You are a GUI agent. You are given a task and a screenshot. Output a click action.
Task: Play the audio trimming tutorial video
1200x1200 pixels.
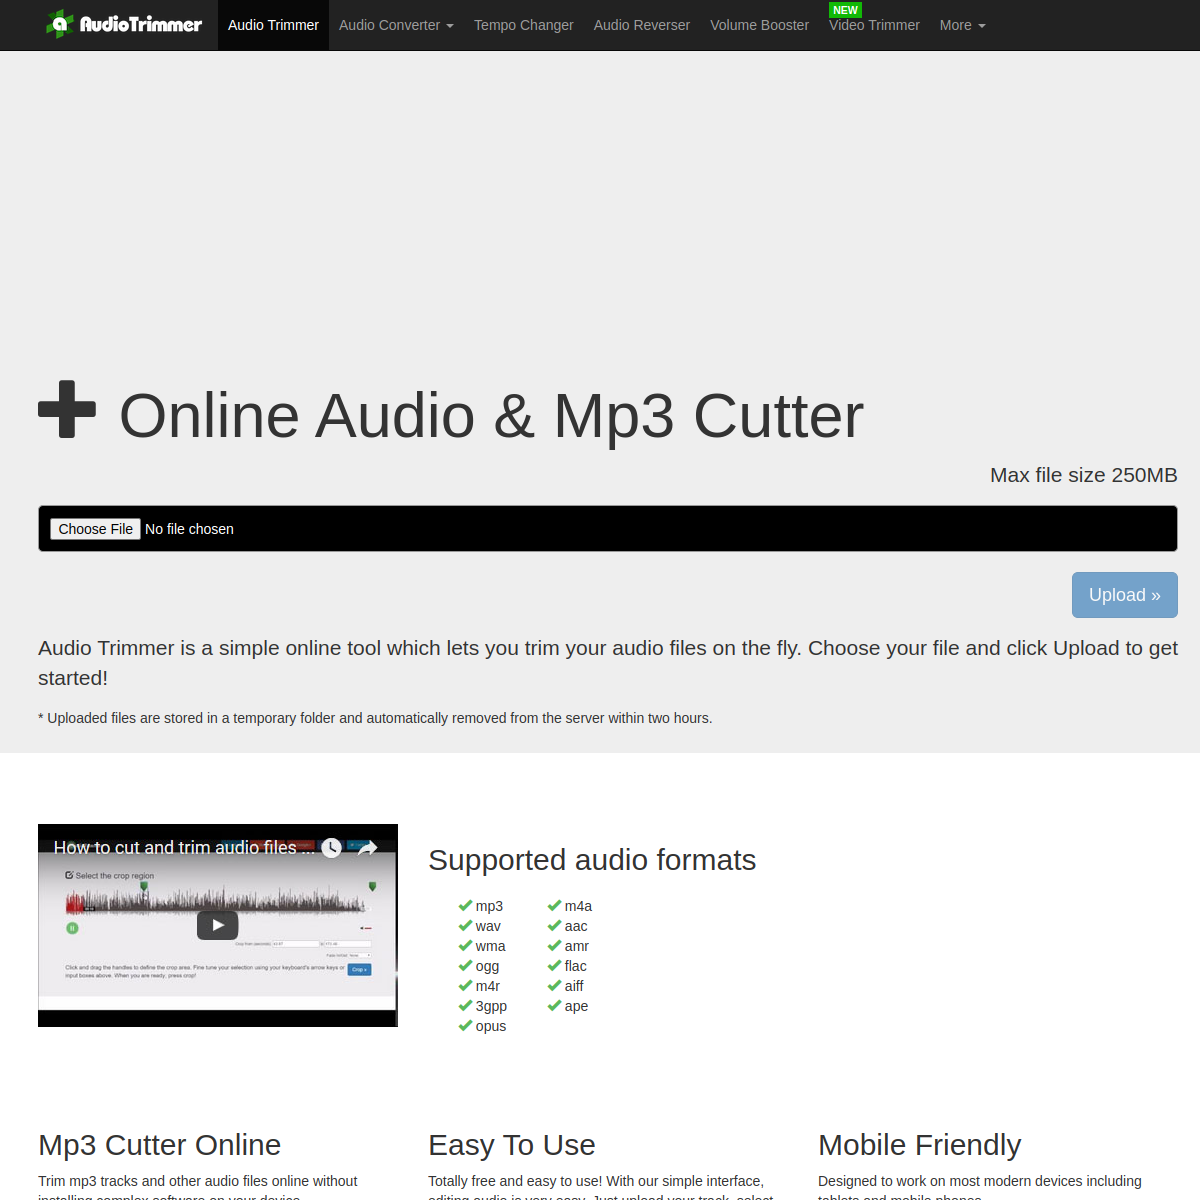pos(217,925)
